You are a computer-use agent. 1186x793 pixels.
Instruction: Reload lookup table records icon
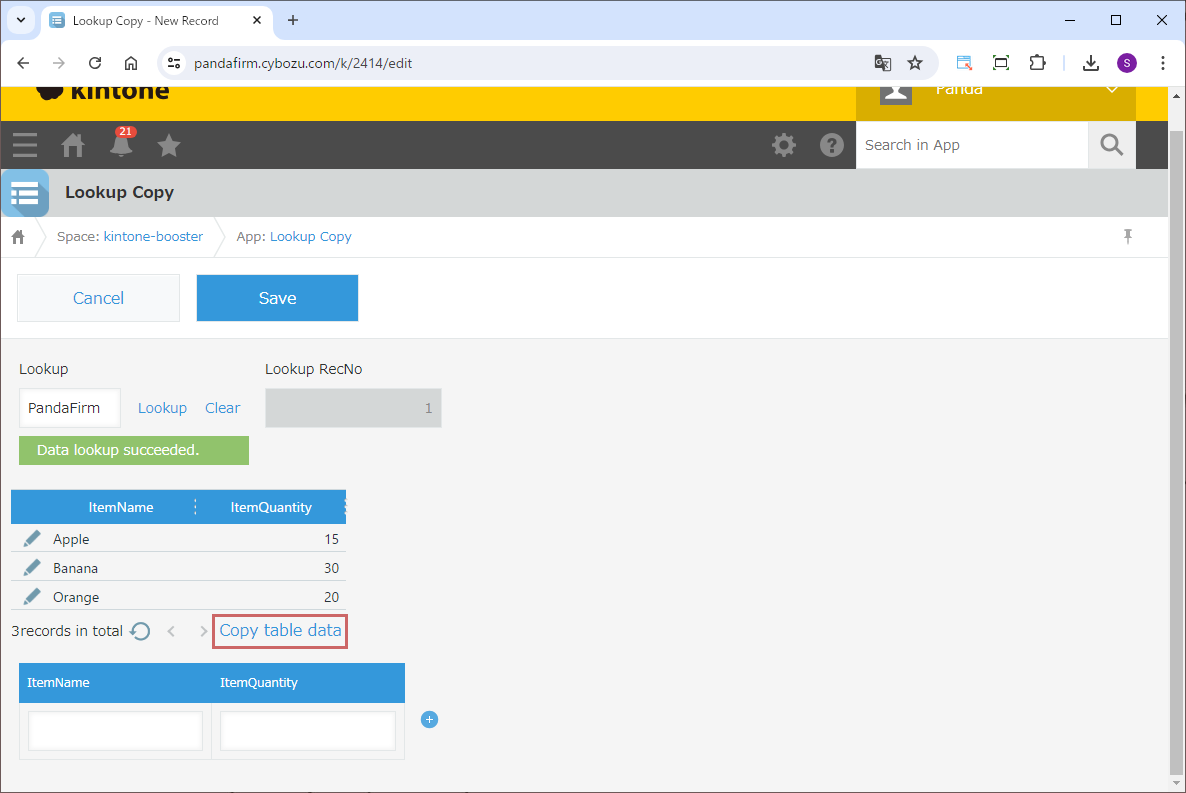pos(141,631)
